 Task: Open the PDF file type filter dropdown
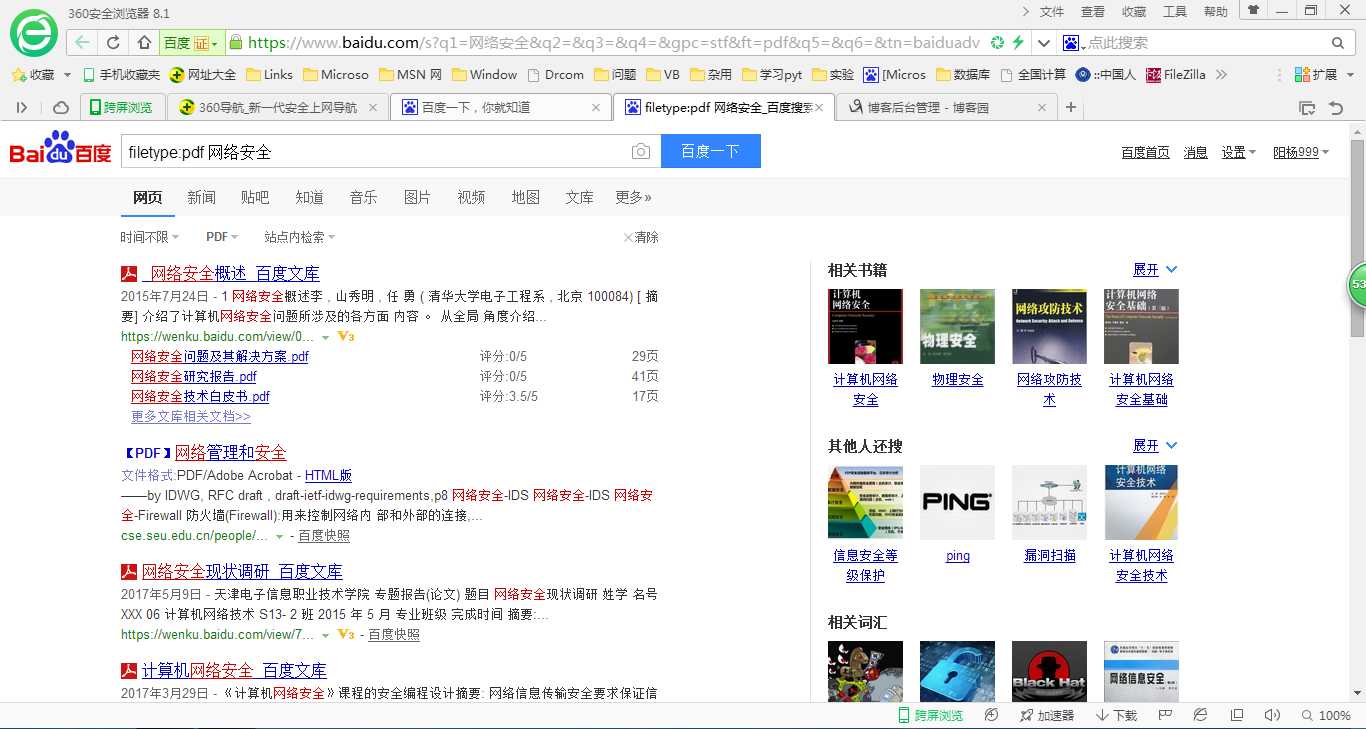pos(222,237)
